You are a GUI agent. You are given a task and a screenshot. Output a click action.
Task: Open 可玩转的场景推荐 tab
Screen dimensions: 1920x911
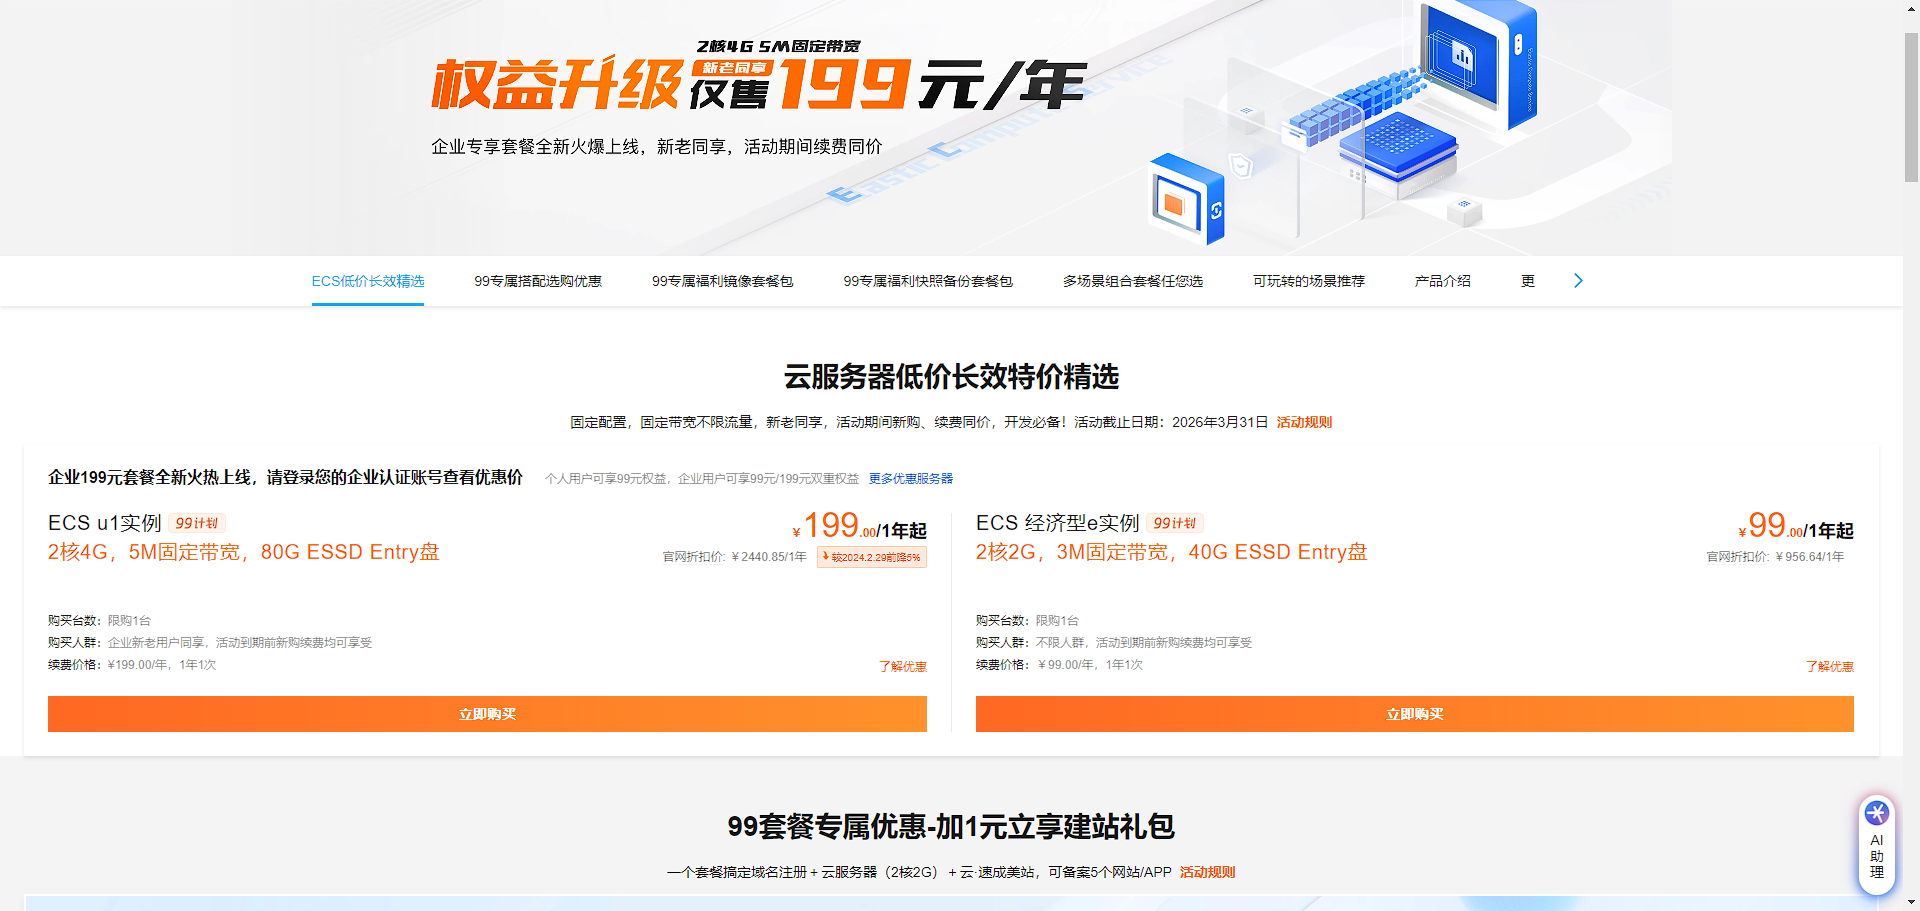1309,281
